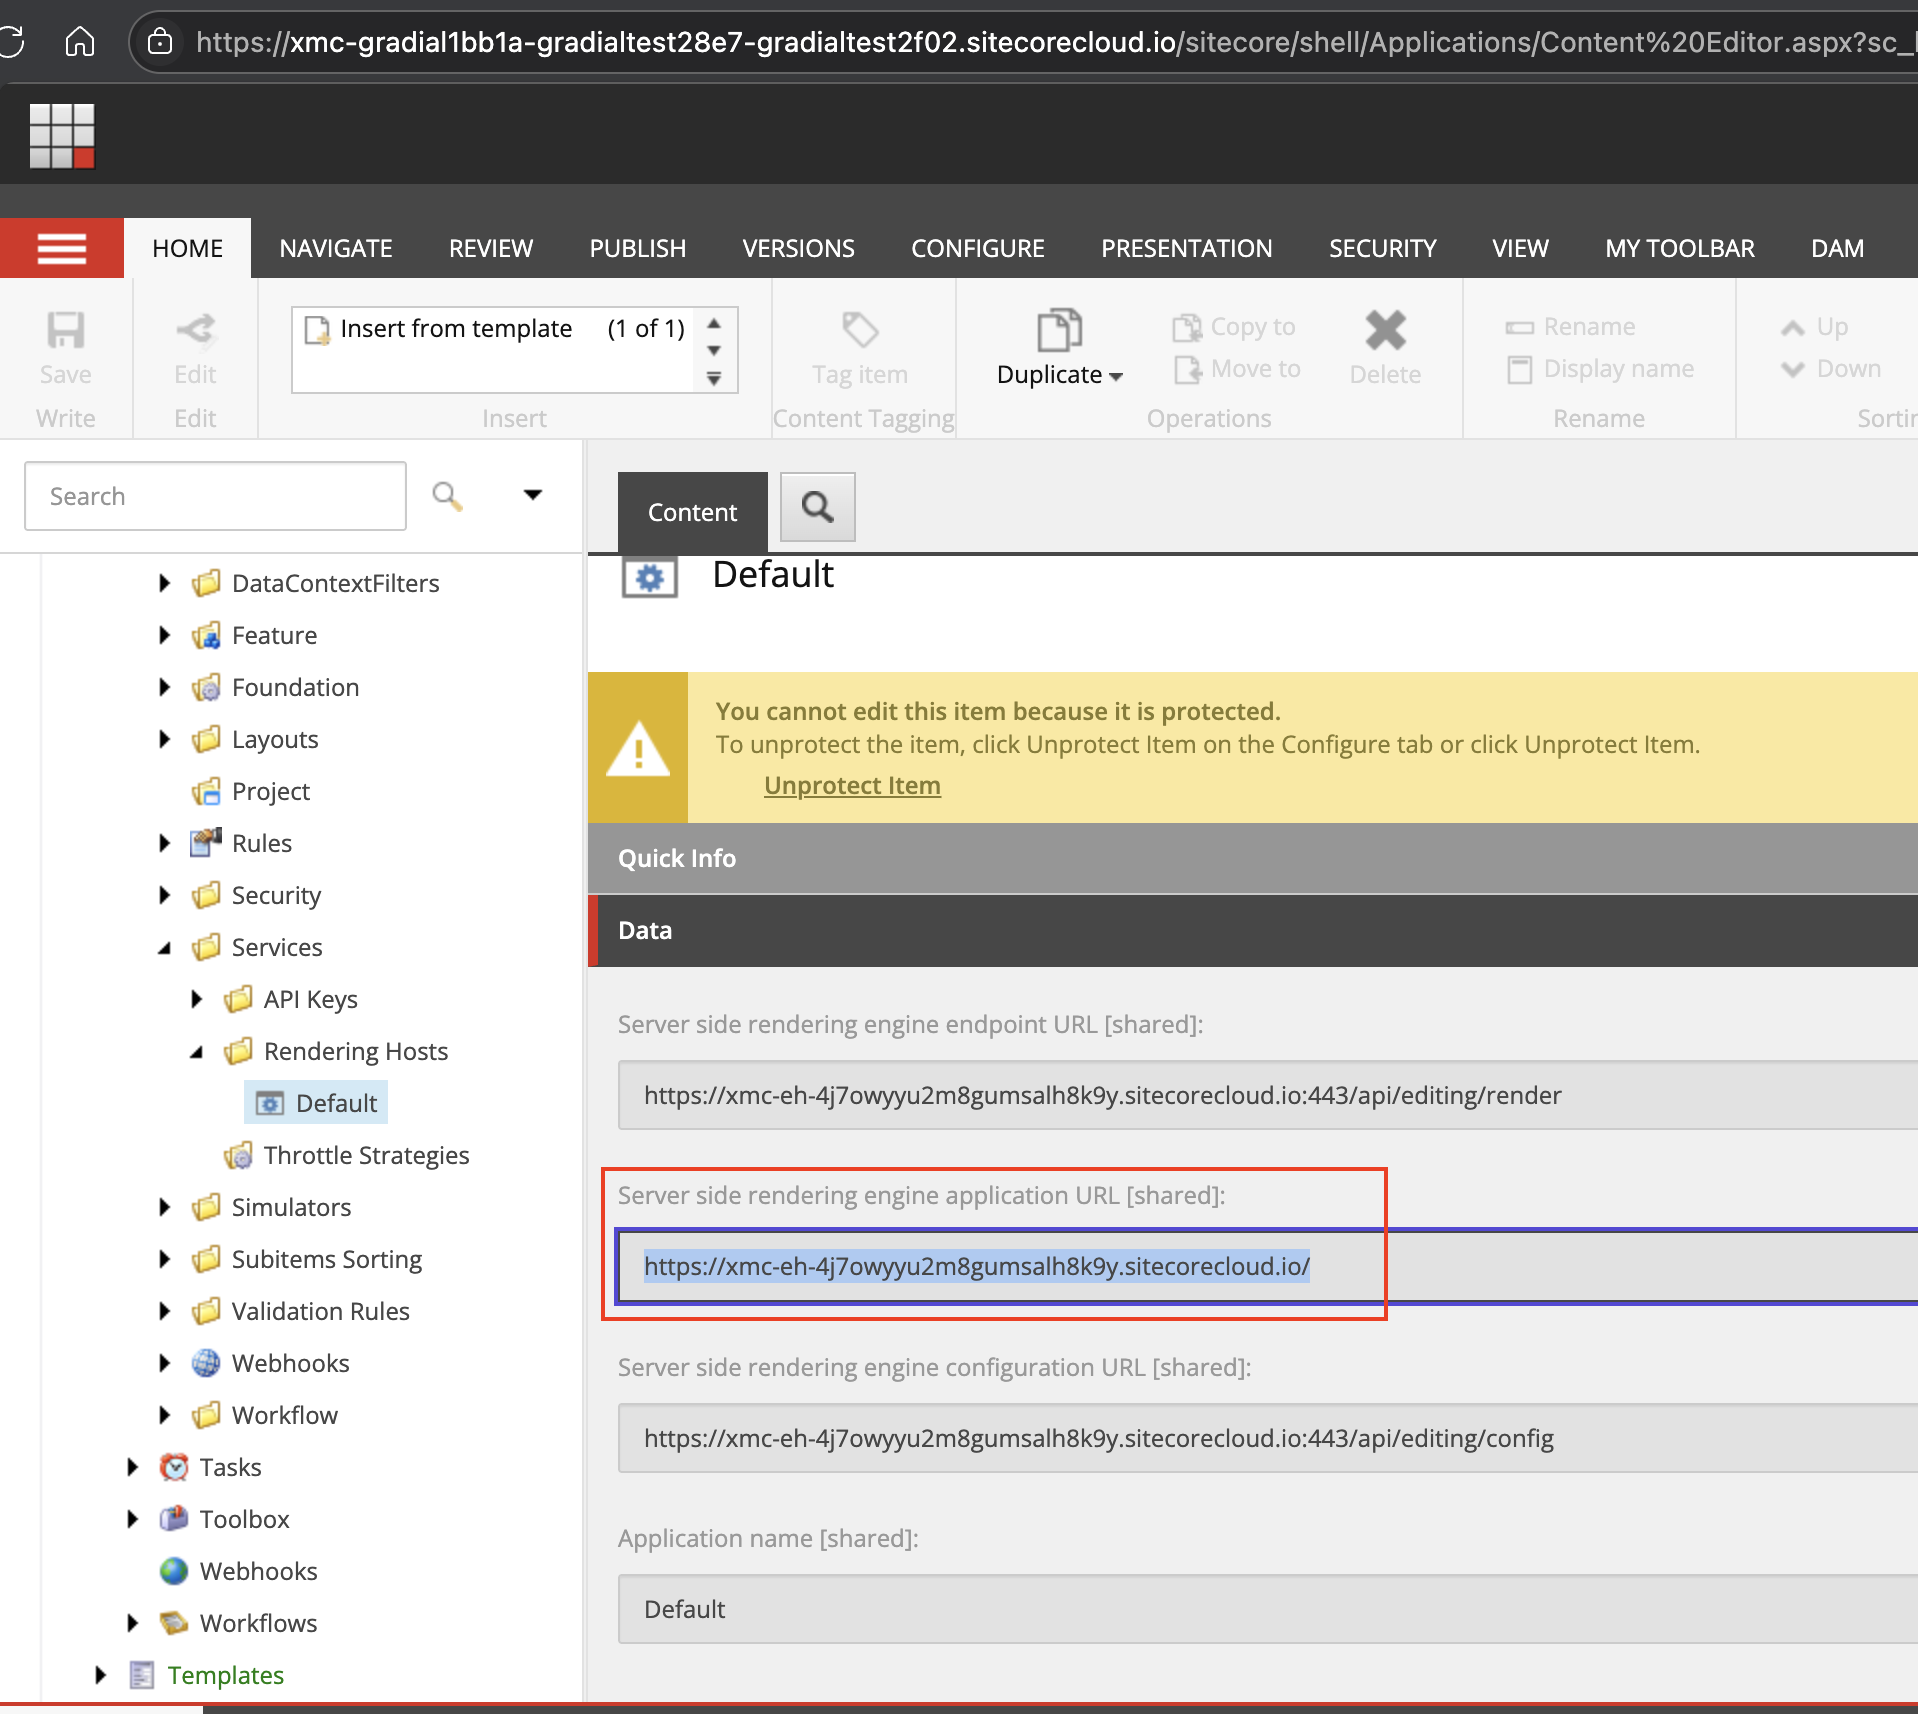Collapse the Services tree folder
The width and height of the screenshot is (1918, 1714).
(x=165, y=948)
